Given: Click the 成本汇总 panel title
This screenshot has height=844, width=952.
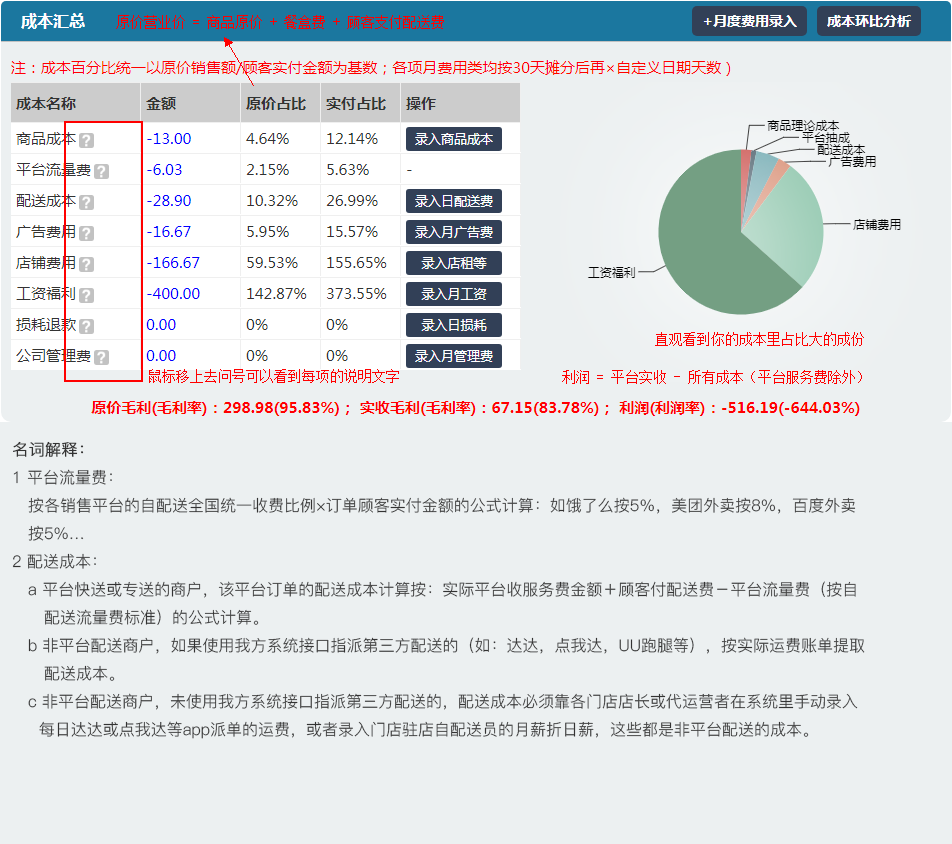Looking at the screenshot, I should pos(53,21).
